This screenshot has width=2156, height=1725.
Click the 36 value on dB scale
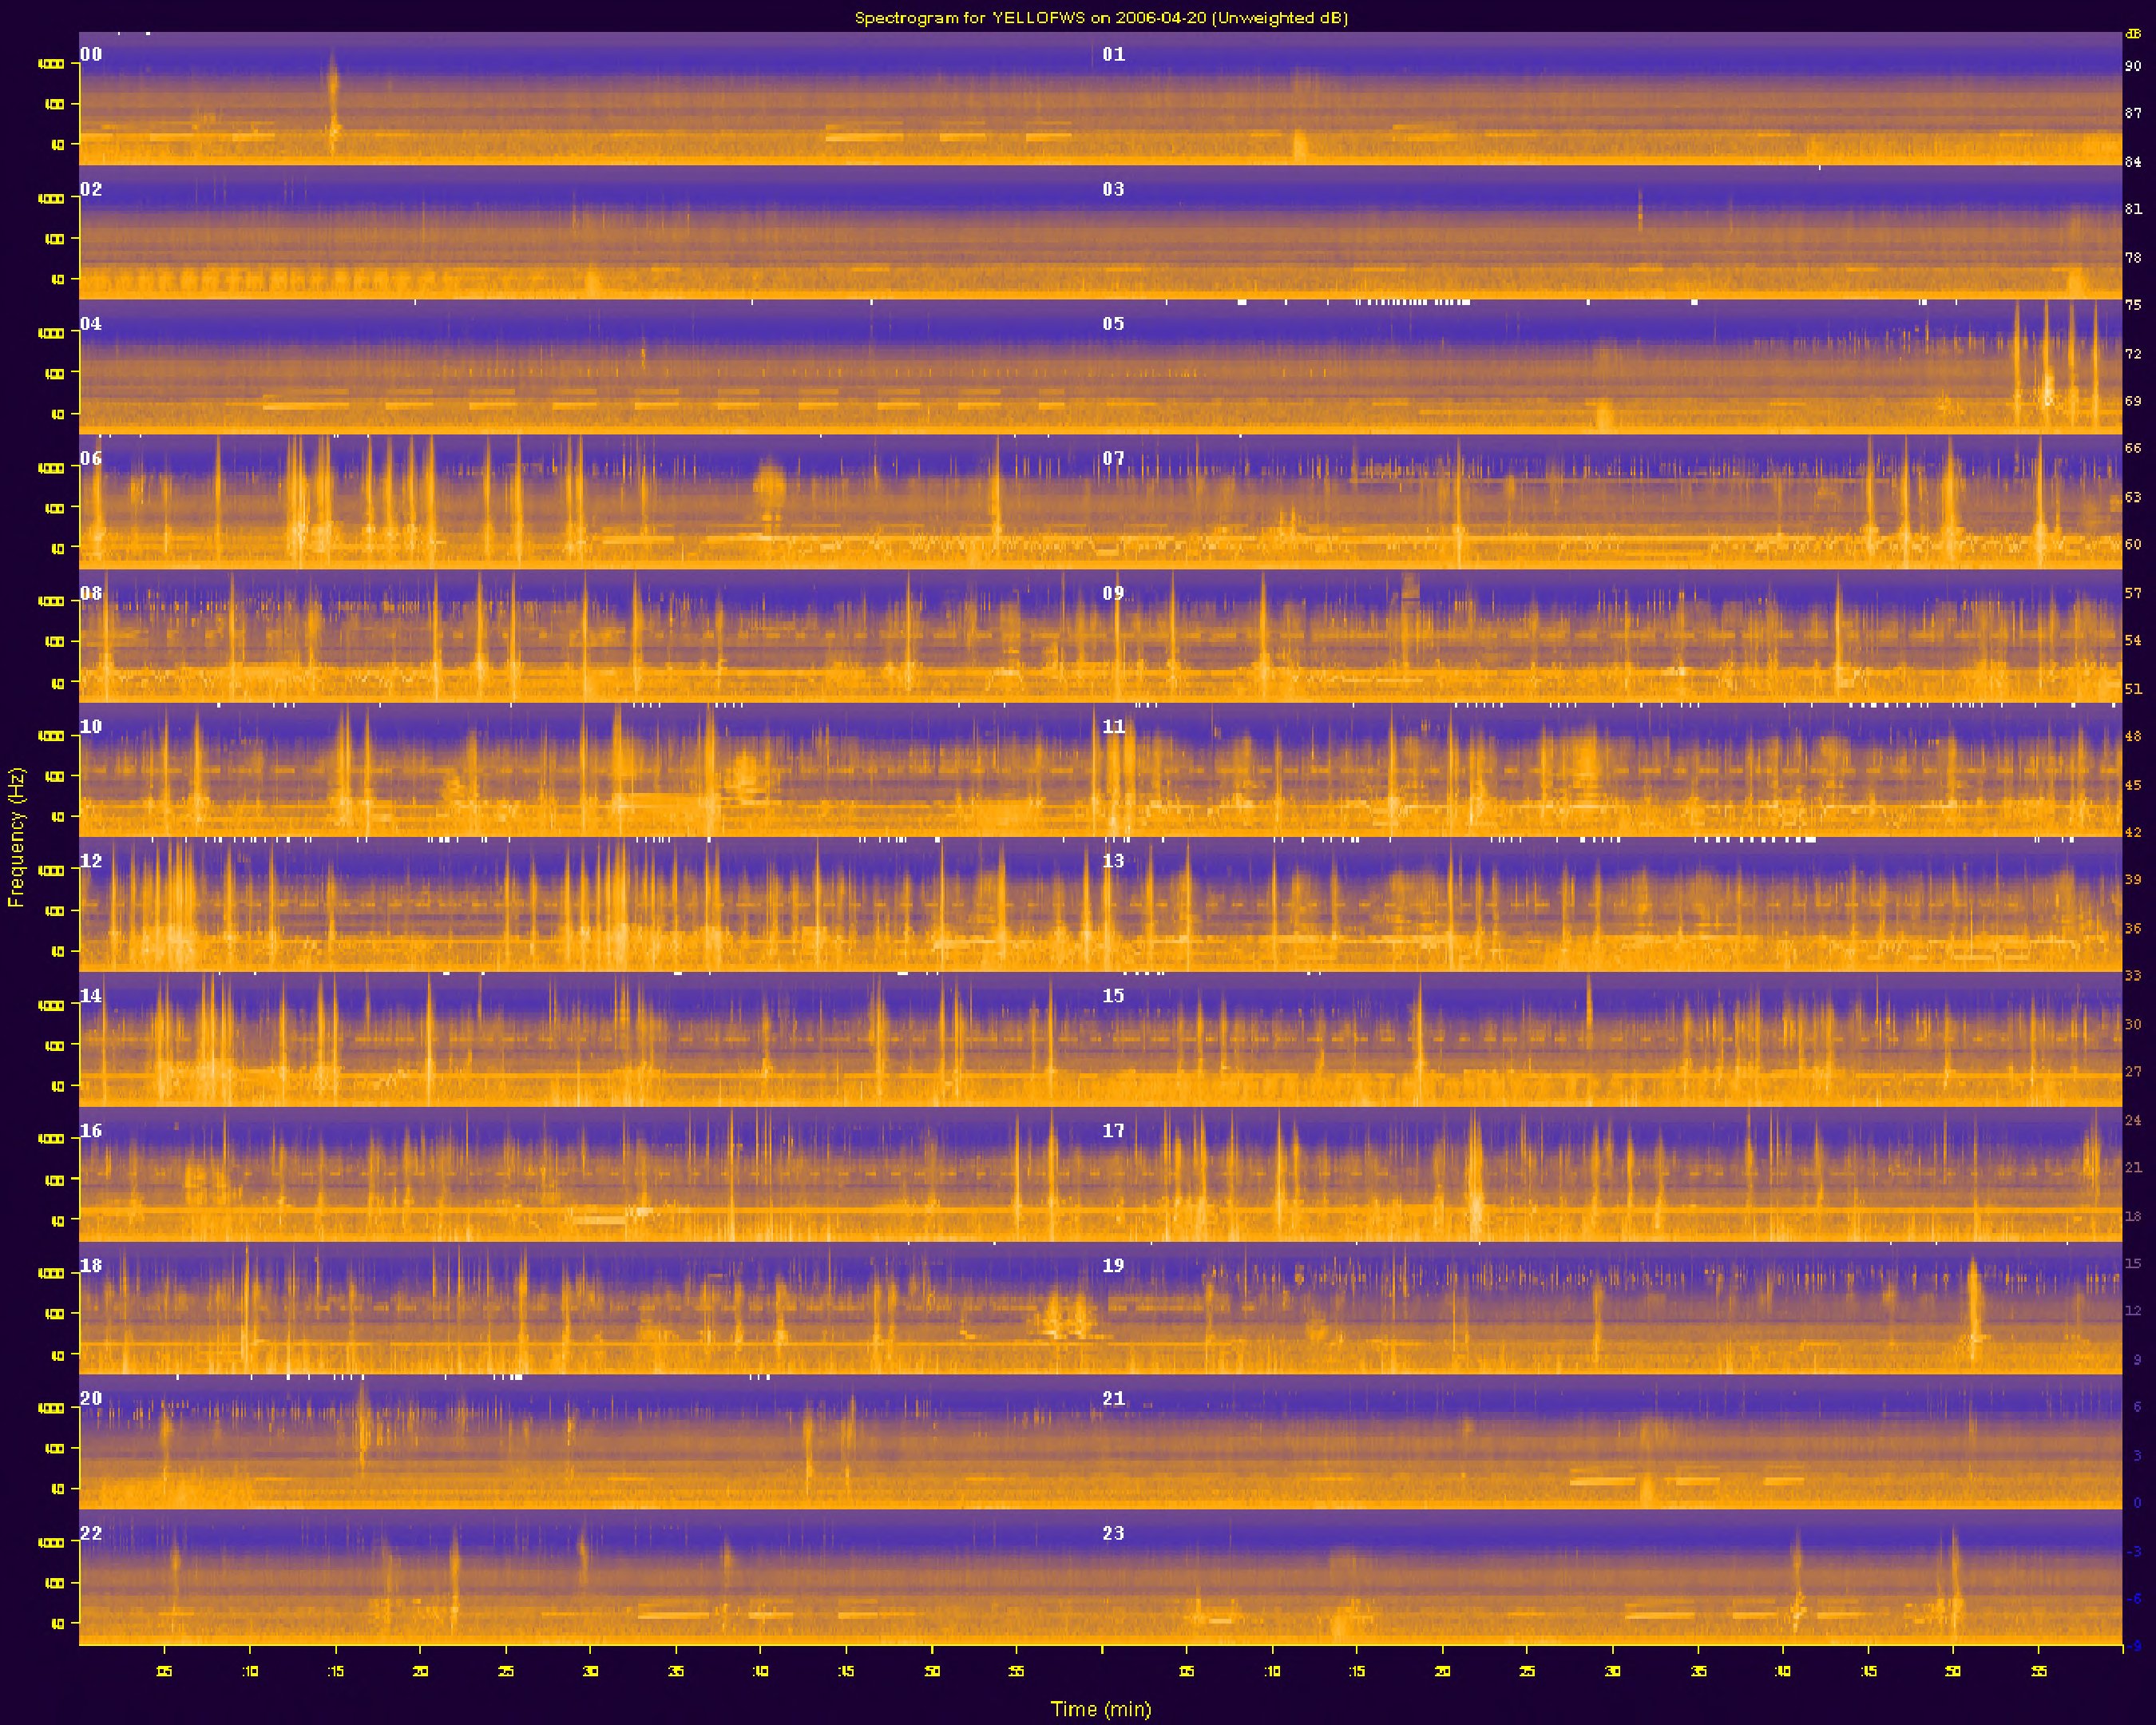pyautogui.click(x=2133, y=927)
